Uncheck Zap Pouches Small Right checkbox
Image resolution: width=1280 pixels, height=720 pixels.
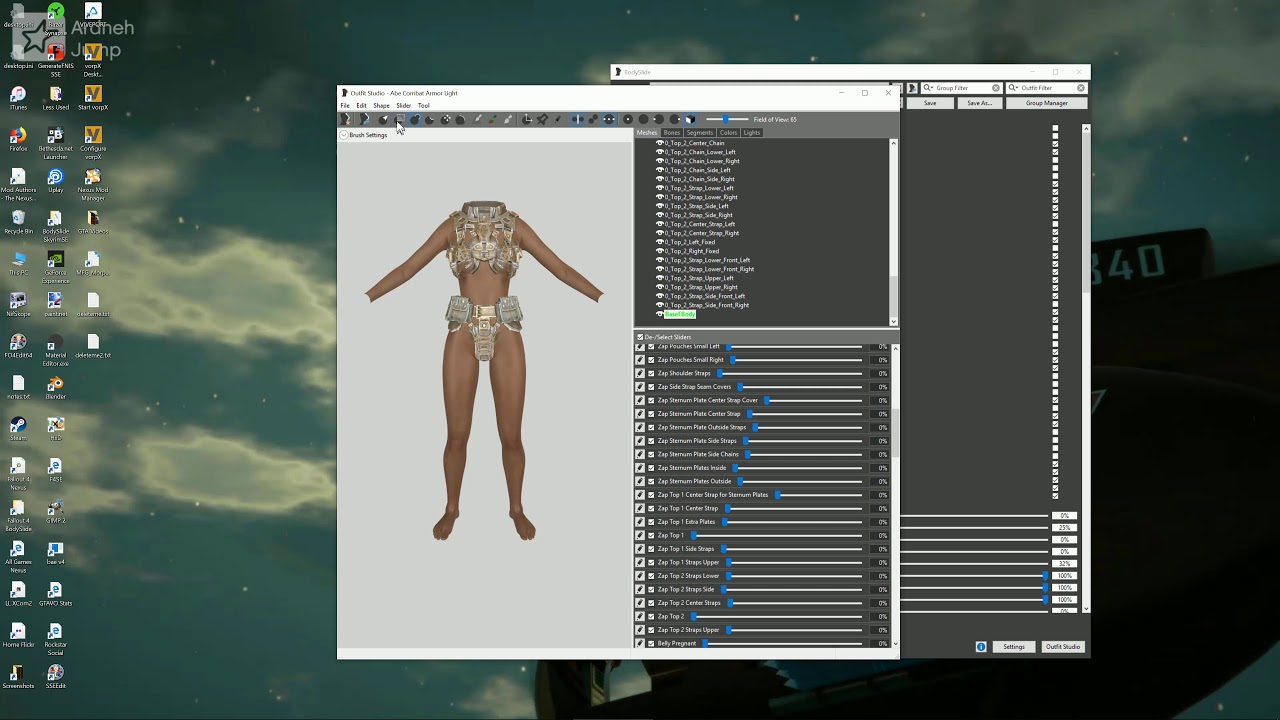click(651, 360)
